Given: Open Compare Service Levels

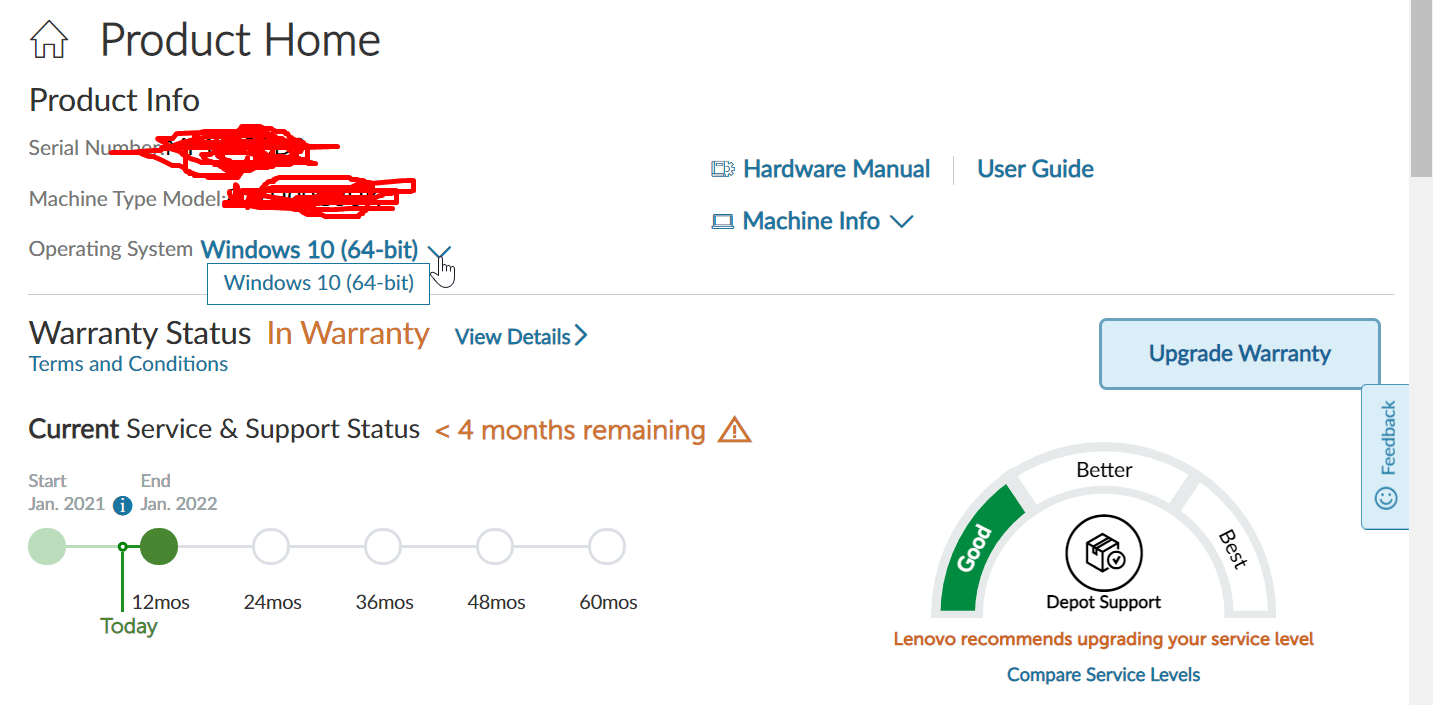Looking at the screenshot, I should click(1103, 674).
